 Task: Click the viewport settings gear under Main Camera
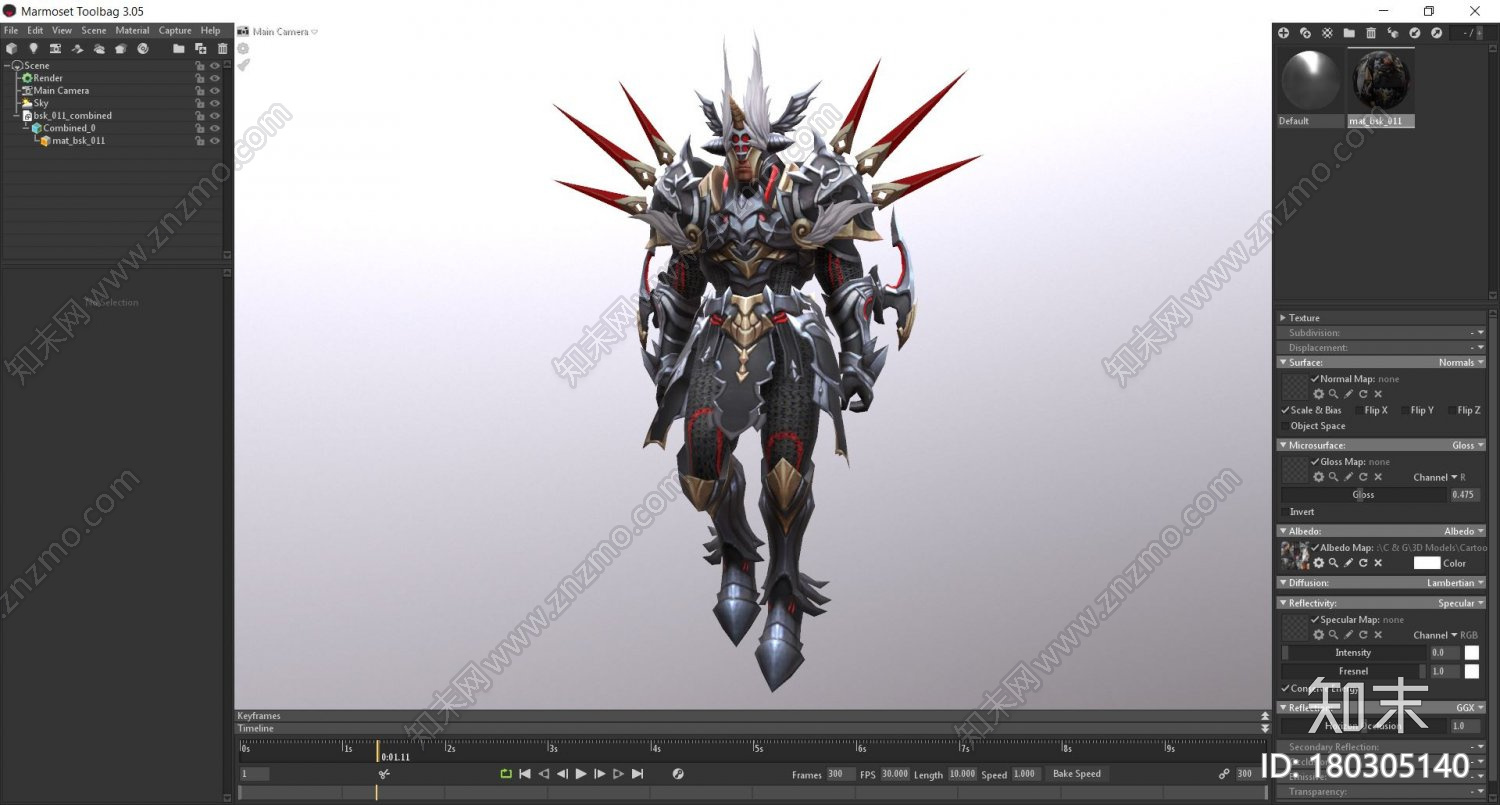click(243, 48)
